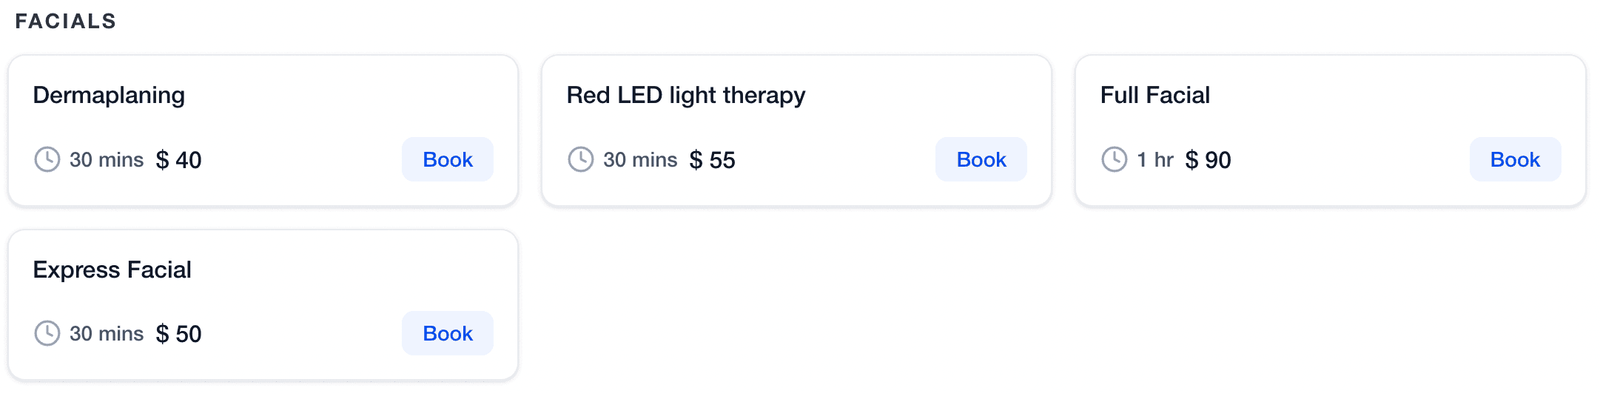Click the $ 90 Full Facial price
The image size is (1600, 394).
pyautogui.click(x=1208, y=160)
